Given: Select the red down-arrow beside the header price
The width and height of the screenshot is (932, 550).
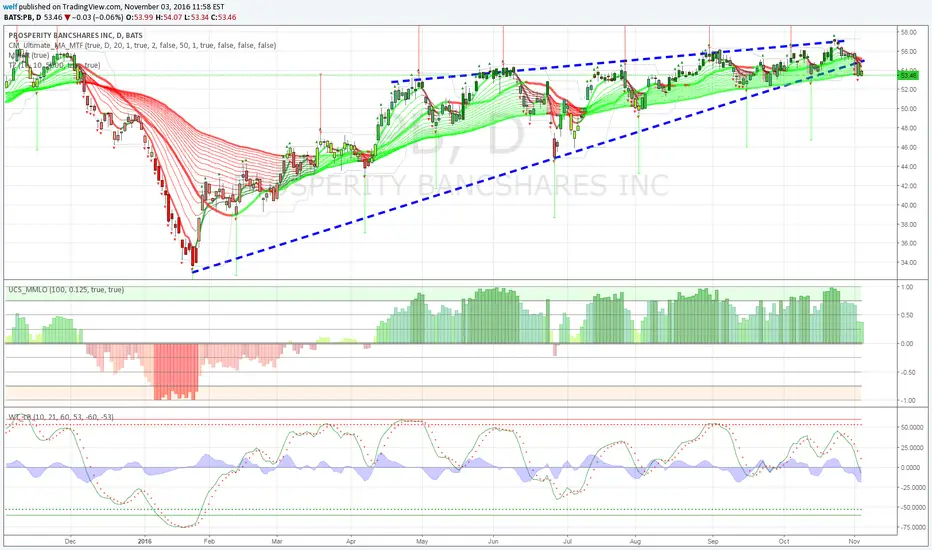Looking at the screenshot, I should point(67,18).
